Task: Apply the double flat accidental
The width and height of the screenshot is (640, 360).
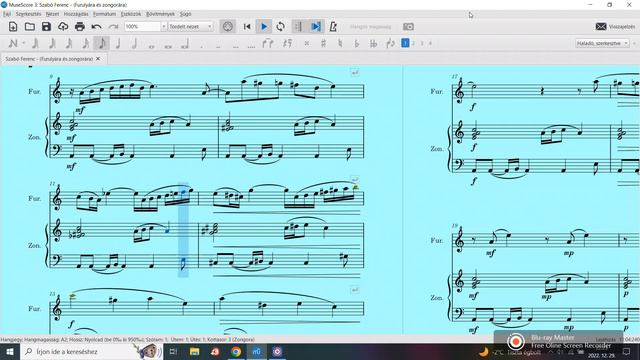Action: point(373,43)
